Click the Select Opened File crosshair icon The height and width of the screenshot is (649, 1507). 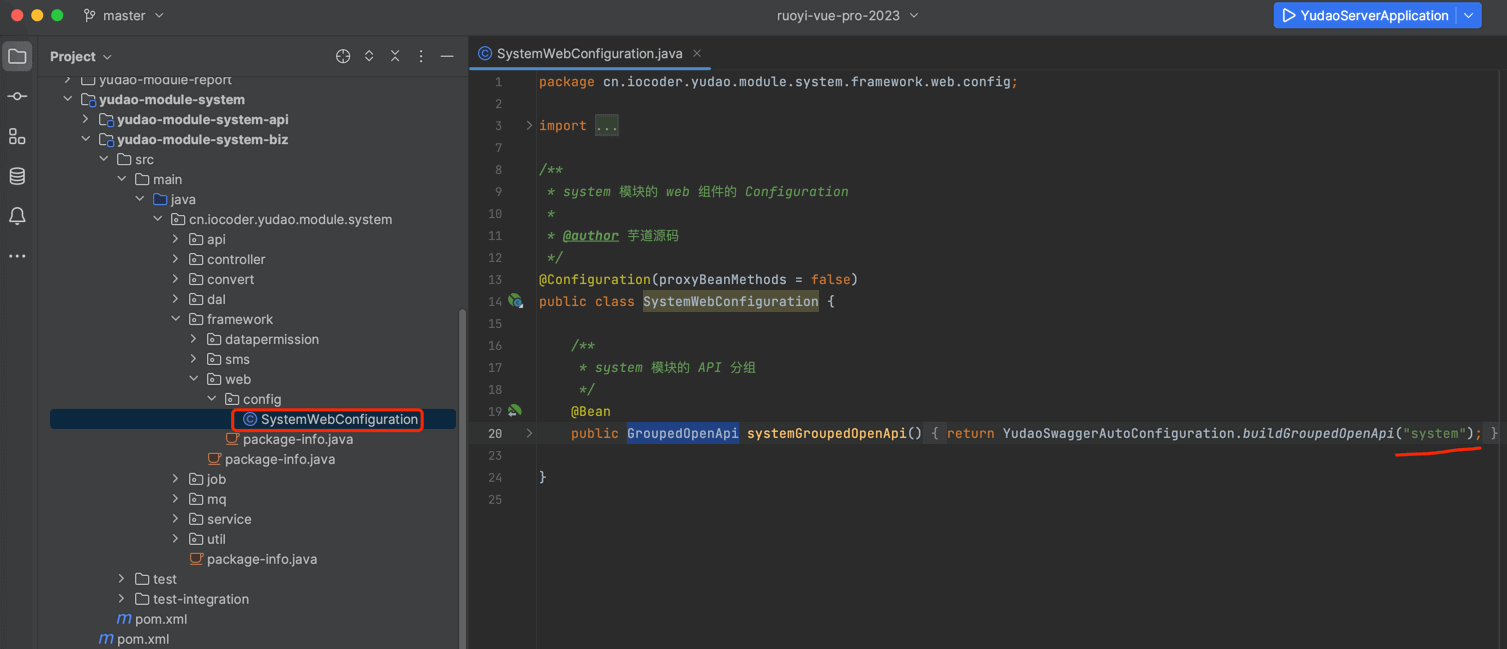[x=343, y=56]
